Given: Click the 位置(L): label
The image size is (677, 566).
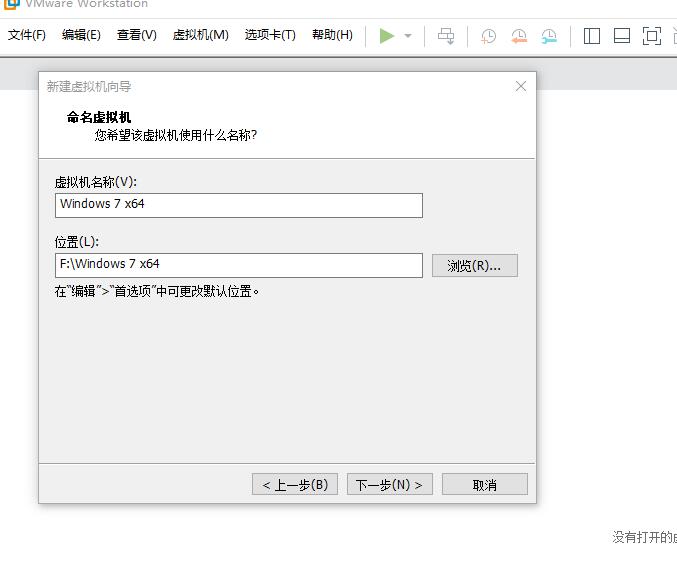Looking at the screenshot, I should click(77, 242).
